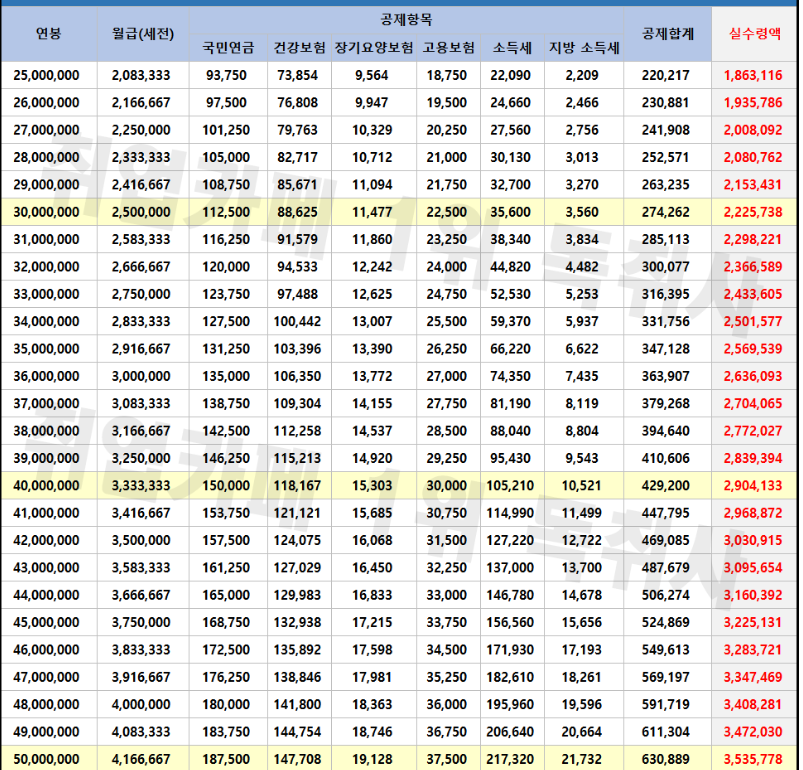
Task: Select income tax value 137,000
Action: (x=510, y=568)
